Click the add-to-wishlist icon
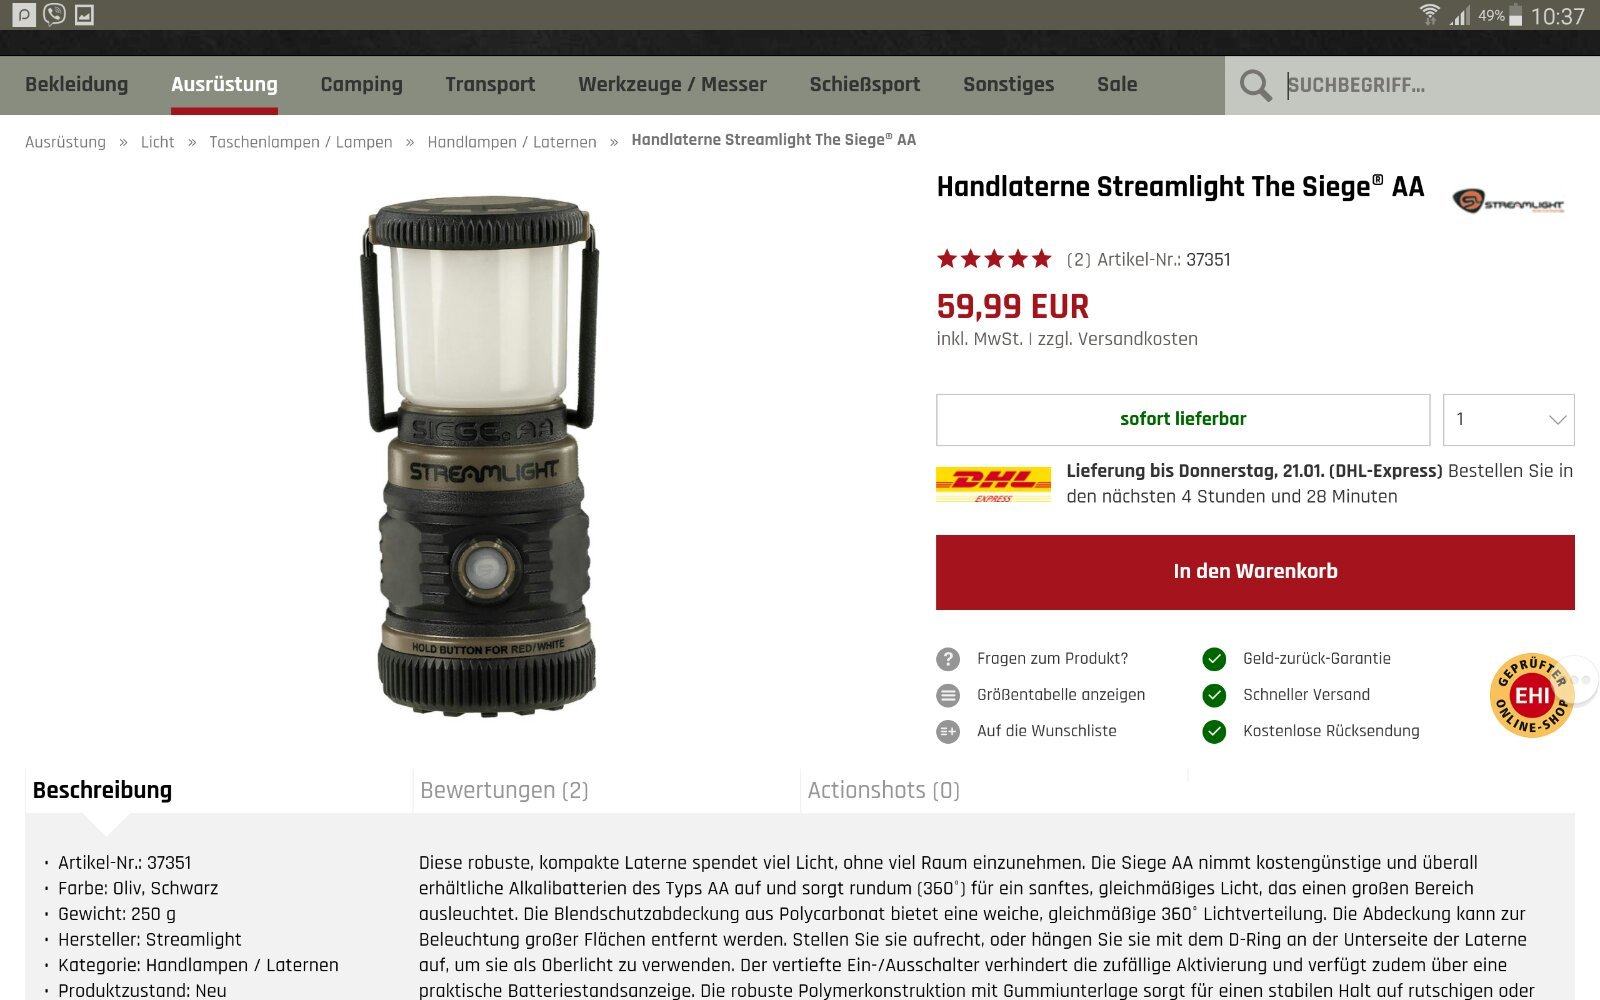Screen dimensions: 1600x1000 (x=947, y=731)
